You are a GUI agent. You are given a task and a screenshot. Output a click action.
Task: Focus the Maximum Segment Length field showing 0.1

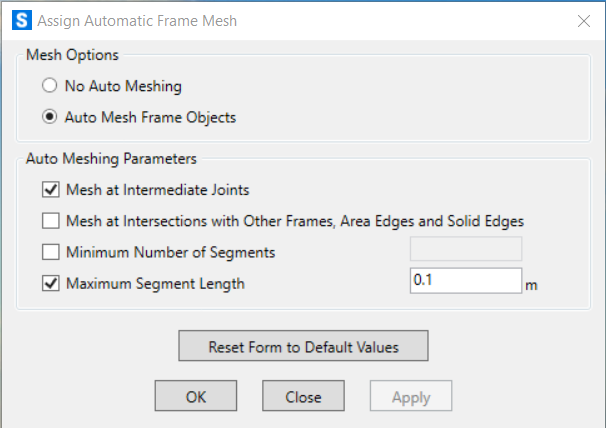coord(466,281)
